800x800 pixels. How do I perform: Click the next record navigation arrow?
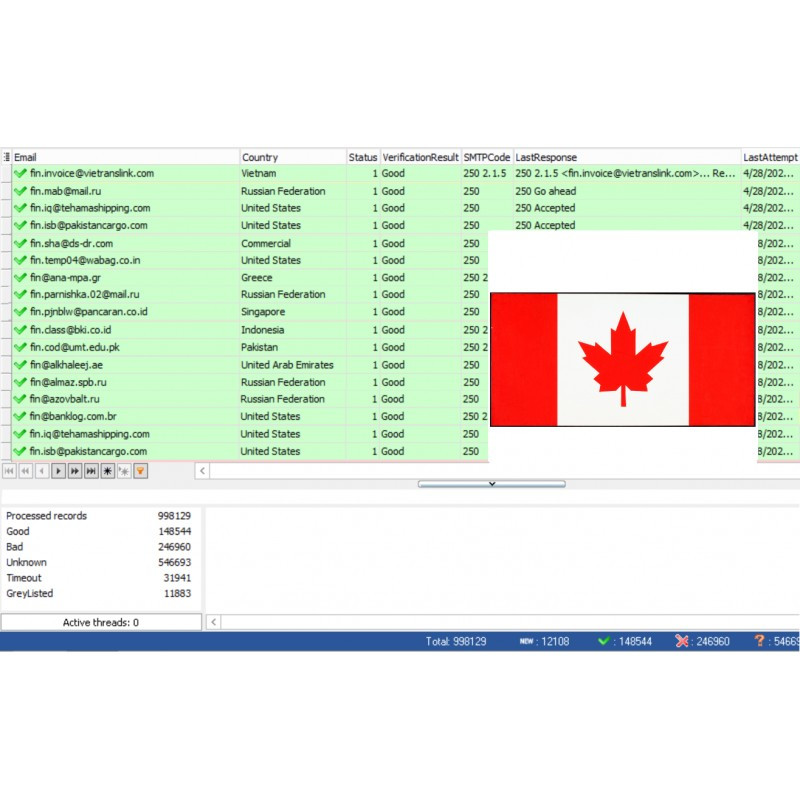(x=58, y=470)
